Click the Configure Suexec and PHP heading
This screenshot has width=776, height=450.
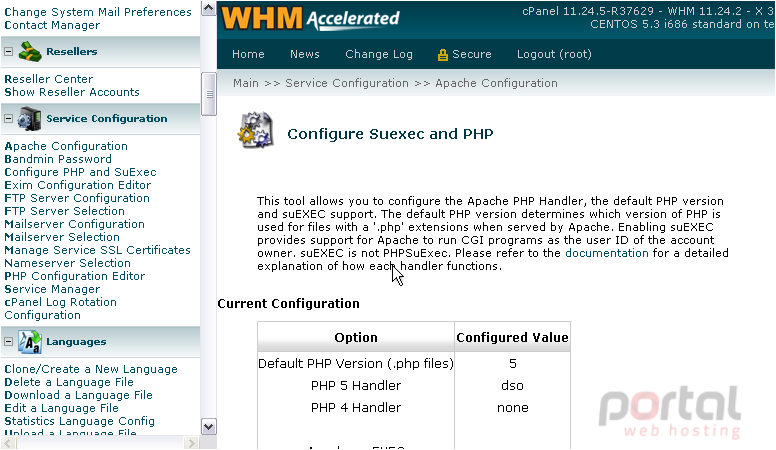pos(390,134)
